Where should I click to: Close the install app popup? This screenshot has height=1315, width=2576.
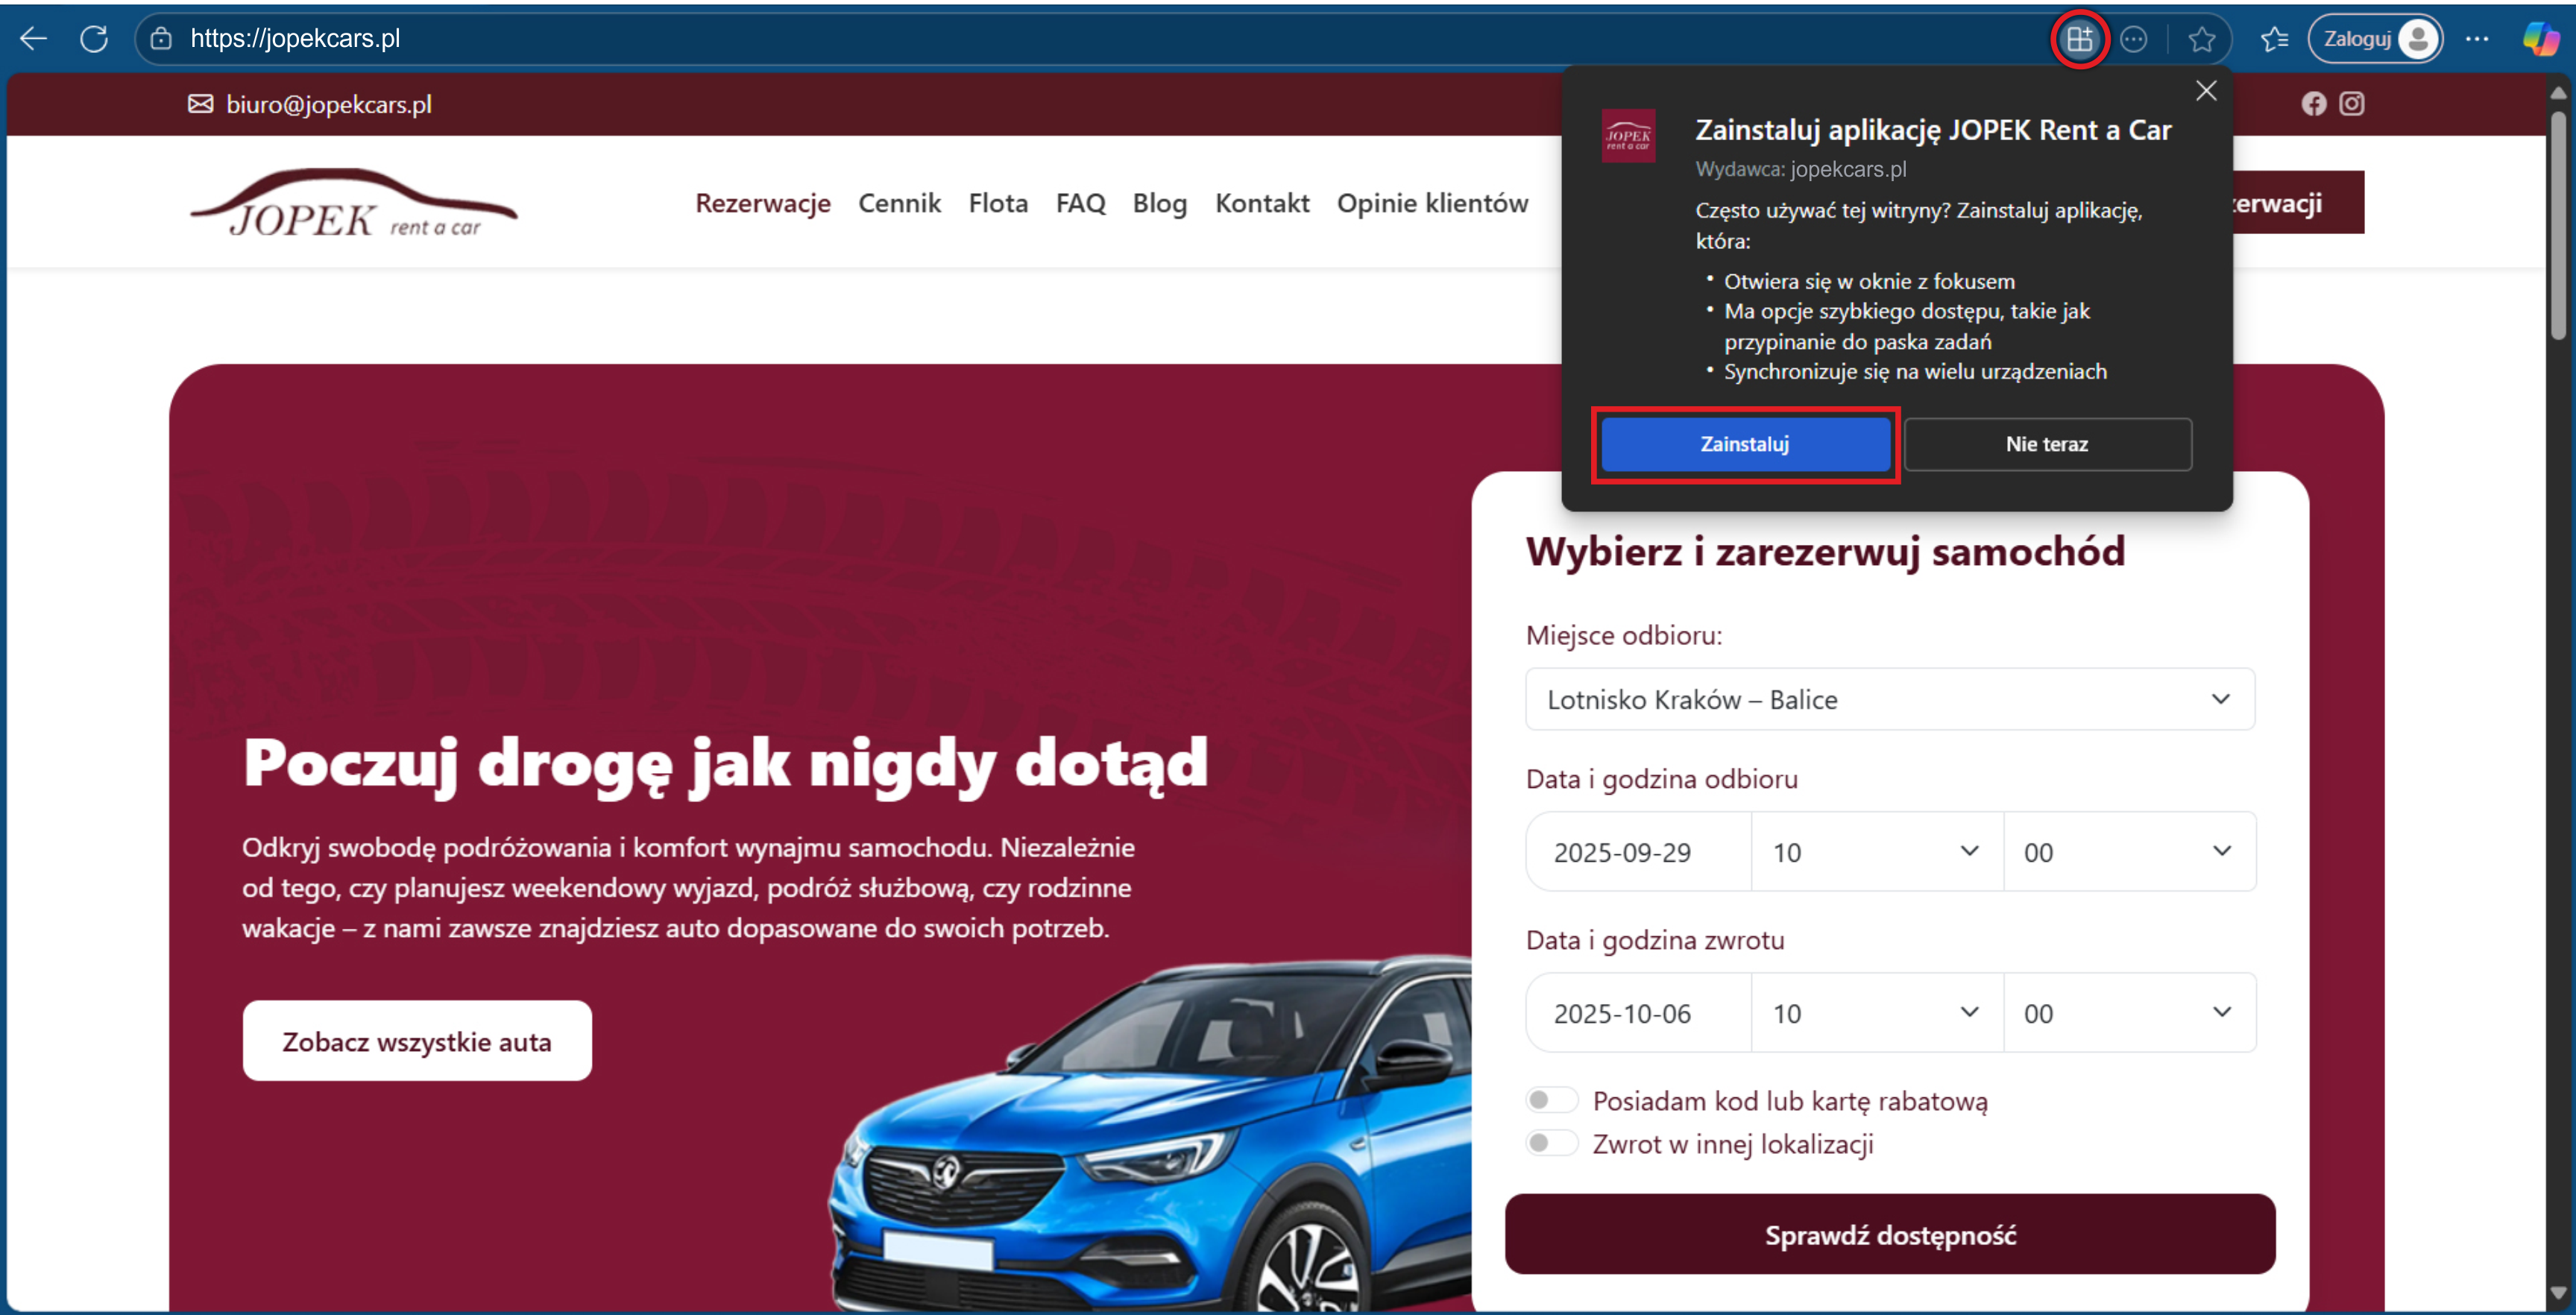click(2205, 91)
